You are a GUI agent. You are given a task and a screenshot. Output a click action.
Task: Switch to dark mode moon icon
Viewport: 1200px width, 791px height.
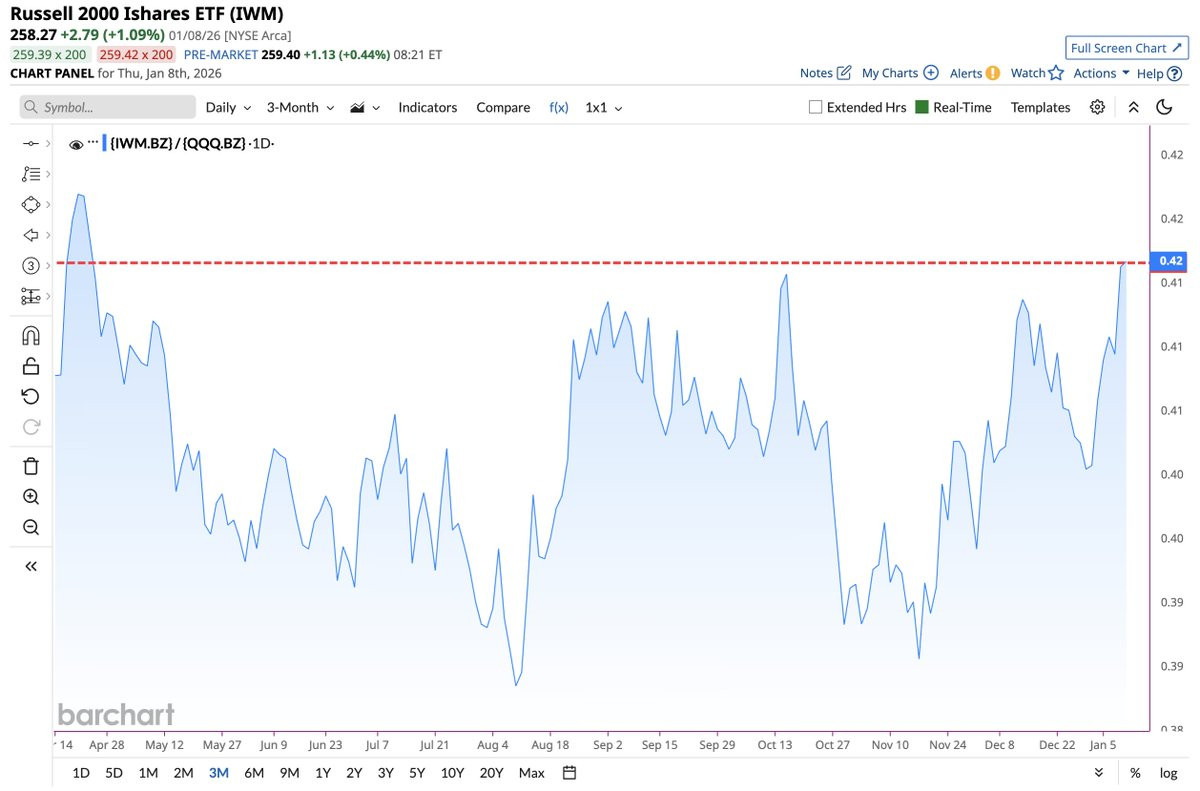tap(1164, 107)
